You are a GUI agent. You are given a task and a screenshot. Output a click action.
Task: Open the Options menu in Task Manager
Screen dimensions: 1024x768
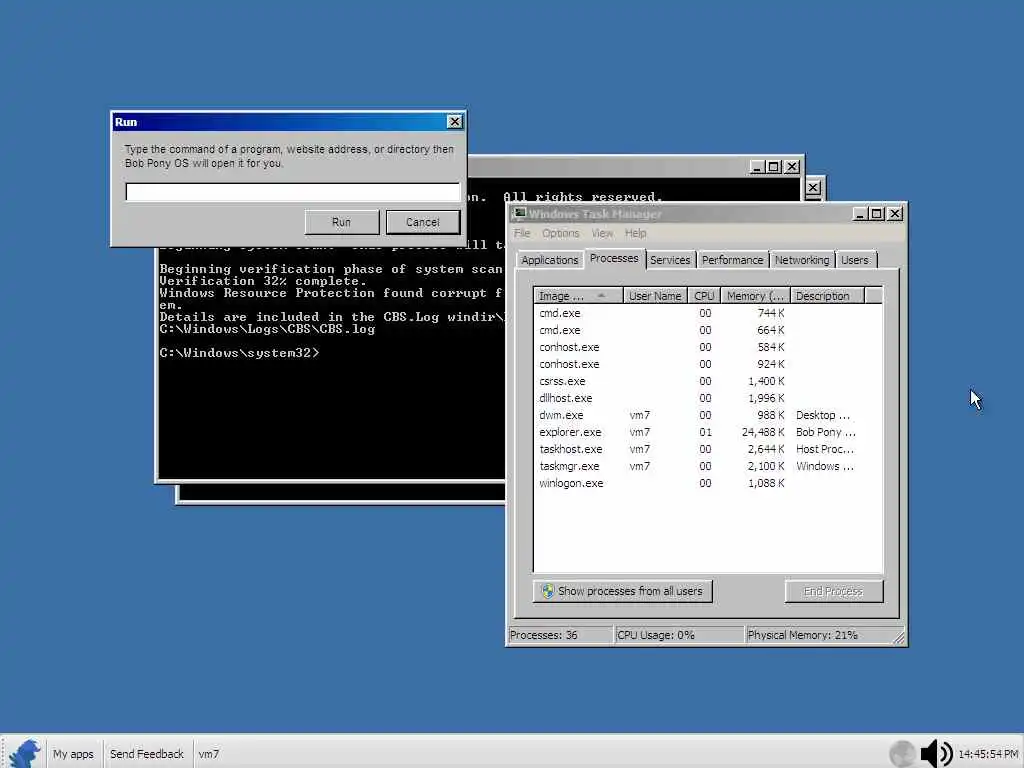point(560,233)
